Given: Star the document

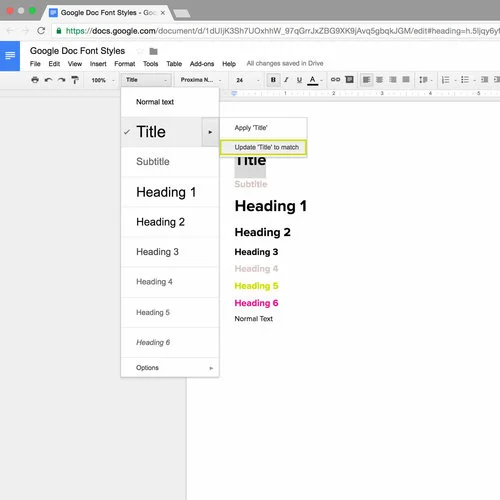Looking at the screenshot, I should pos(140,51).
